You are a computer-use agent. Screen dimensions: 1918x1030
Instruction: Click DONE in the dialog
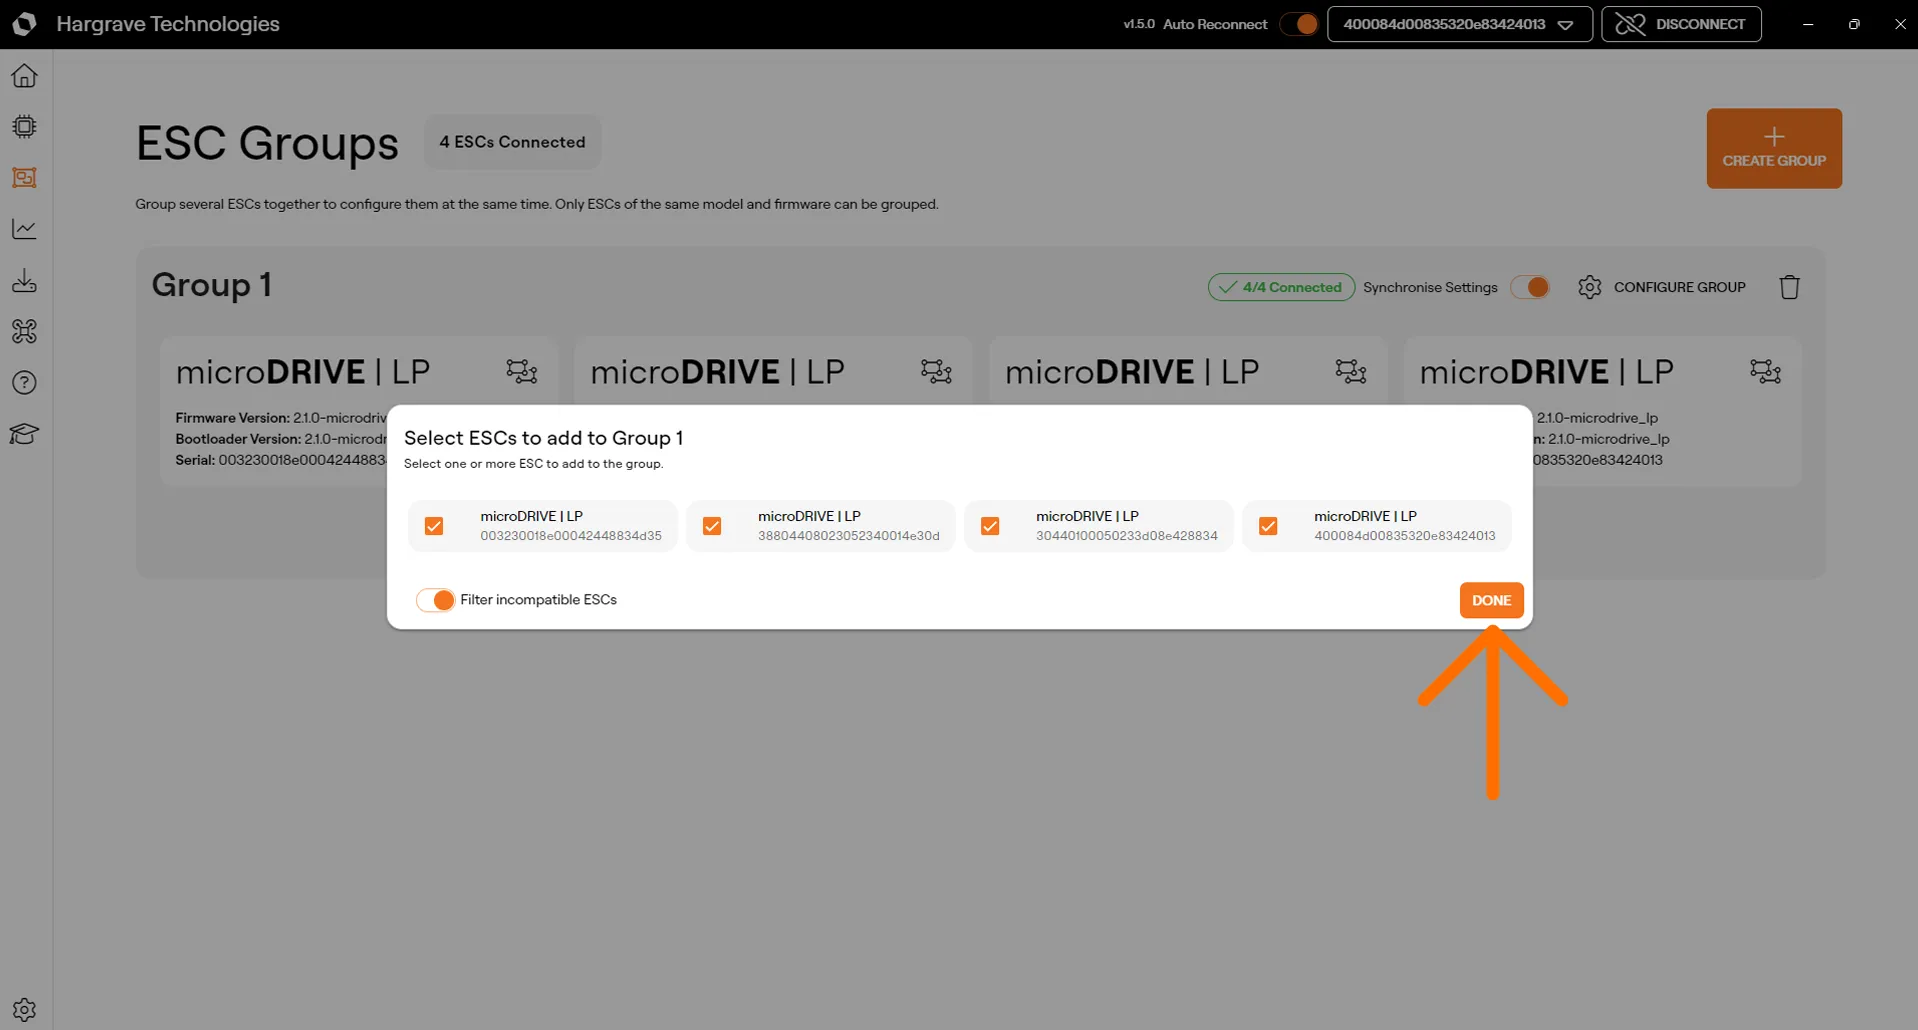(x=1491, y=600)
